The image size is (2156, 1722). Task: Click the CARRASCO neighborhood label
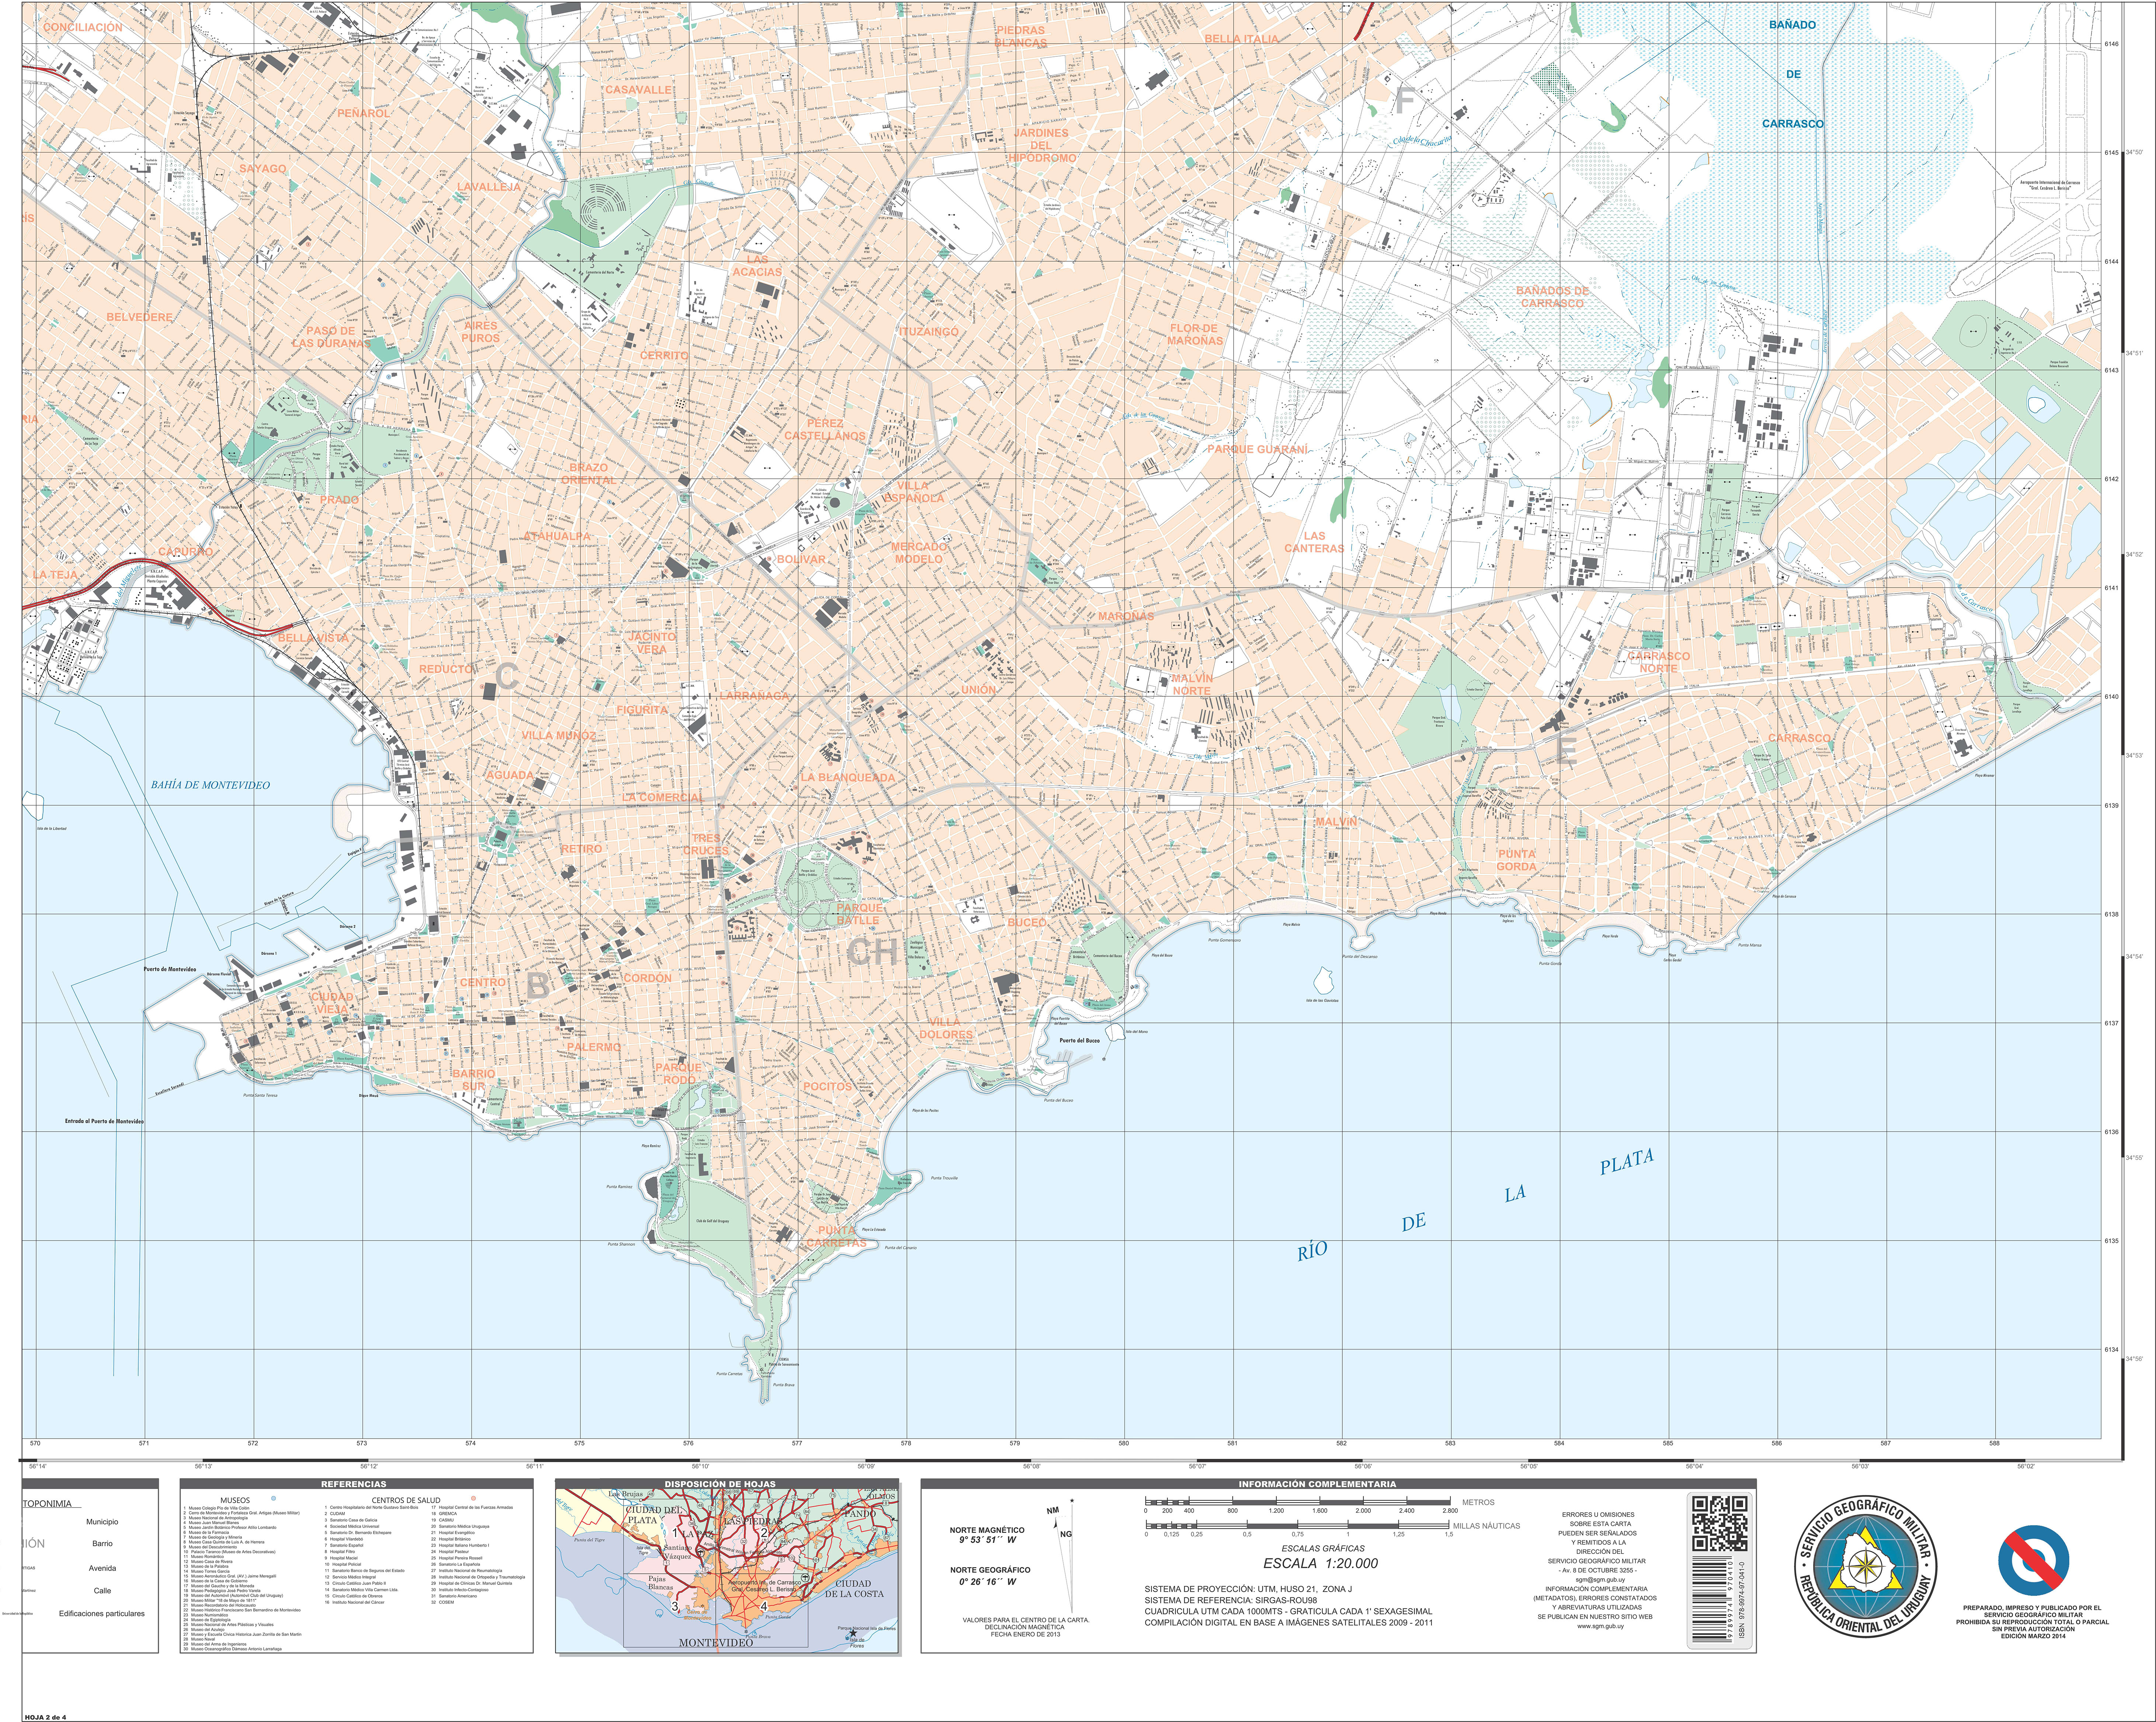click(x=1799, y=738)
